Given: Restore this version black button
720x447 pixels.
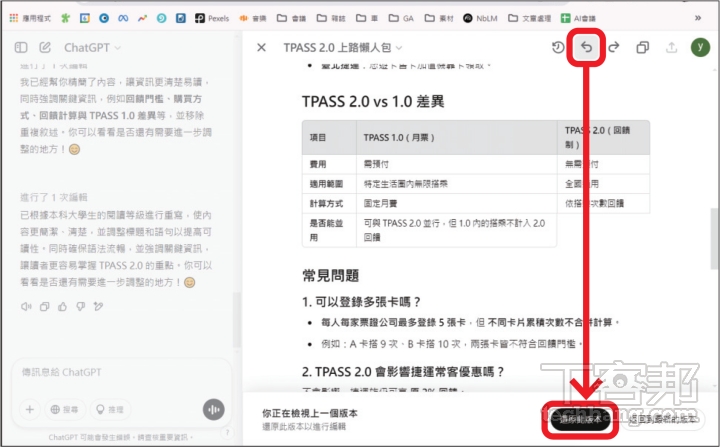Looking at the screenshot, I should coord(581,419).
